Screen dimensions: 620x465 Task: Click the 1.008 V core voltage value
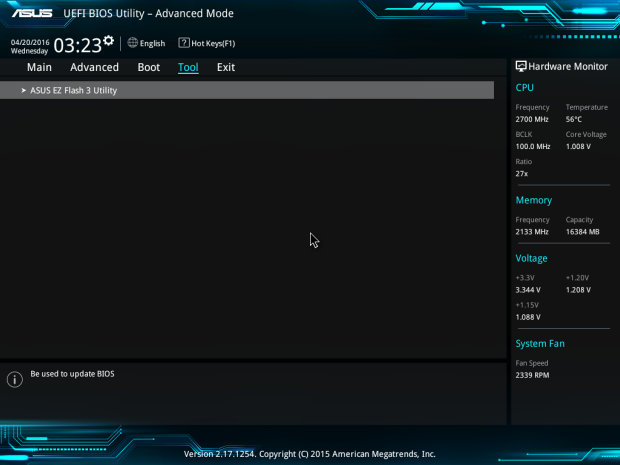click(578, 146)
